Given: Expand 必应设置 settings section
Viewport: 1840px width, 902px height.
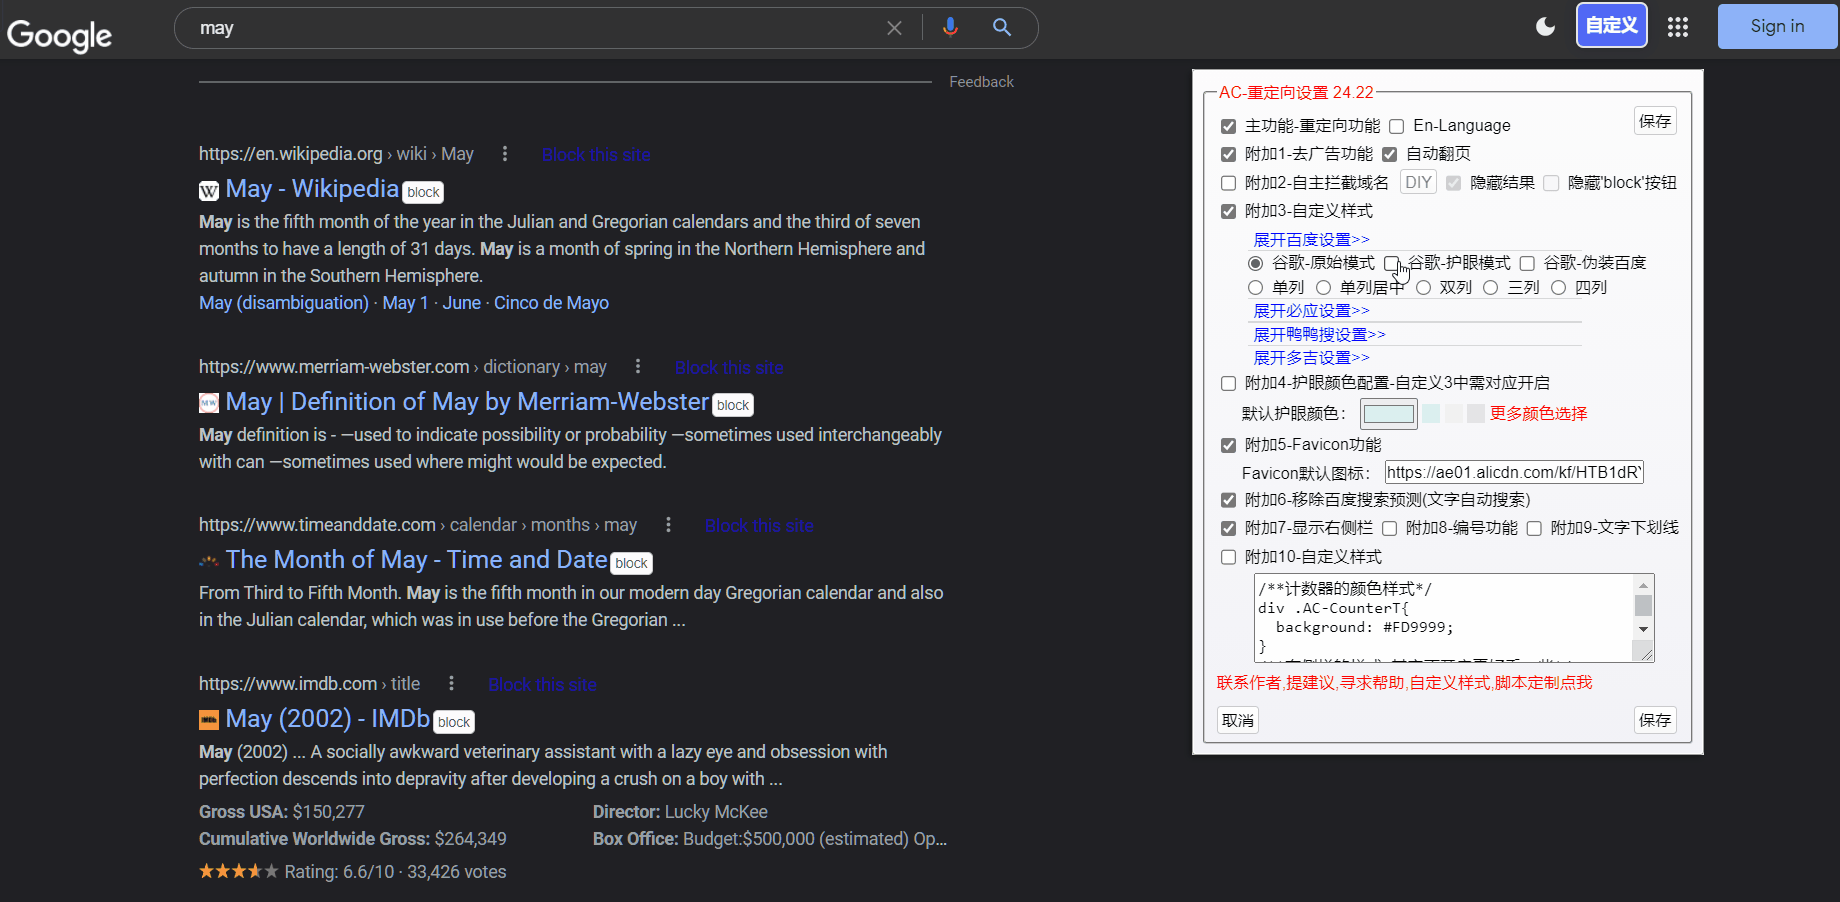Looking at the screenshot, I should click(x=1310, y=310).
